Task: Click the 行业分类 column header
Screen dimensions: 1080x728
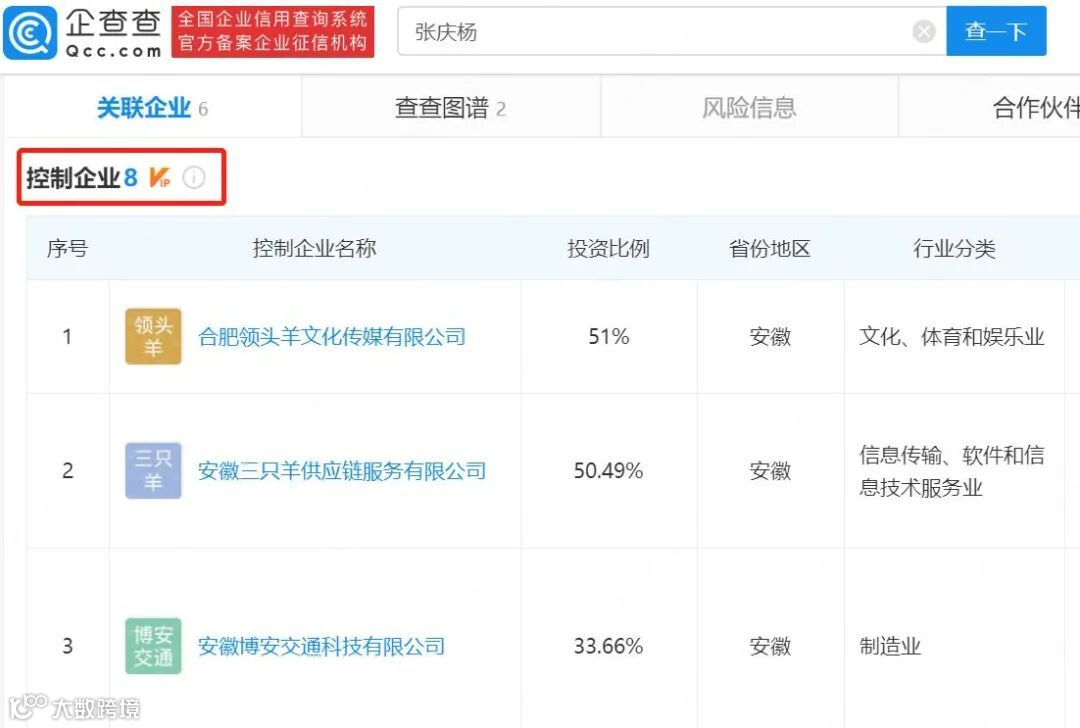Action: pos(954,248)
